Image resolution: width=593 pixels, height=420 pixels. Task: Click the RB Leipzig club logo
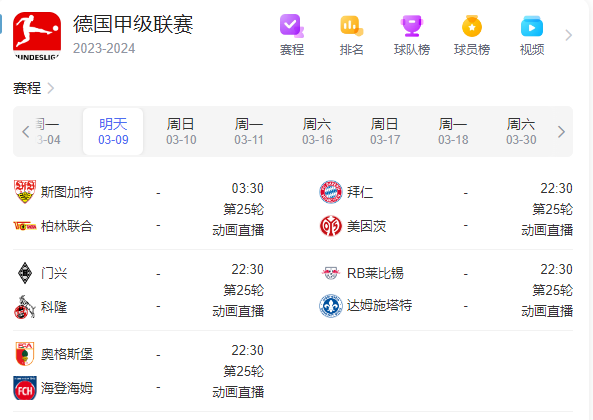[331, 273]
